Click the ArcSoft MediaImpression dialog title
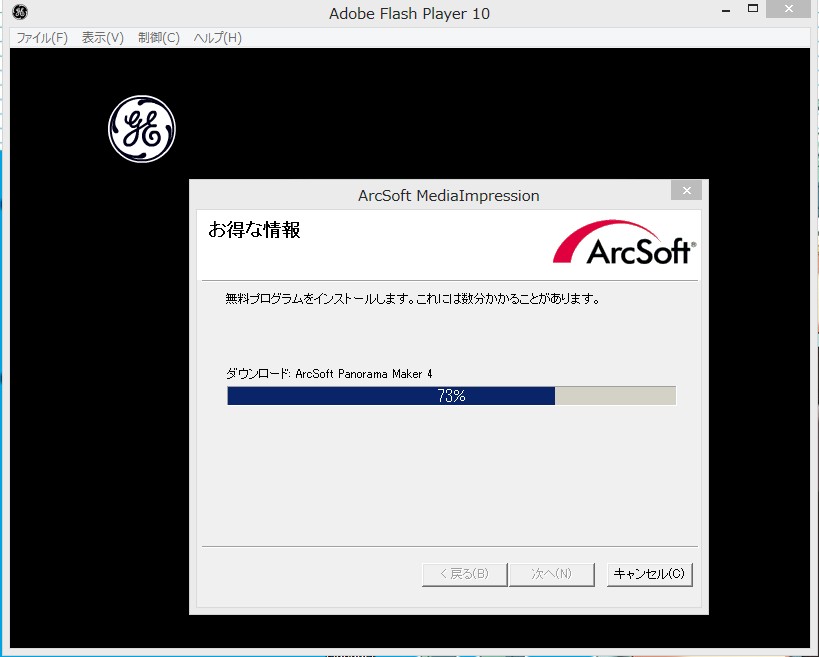Image resolution: width=819 pixels, height=657 pixels. tap(449, 195)
